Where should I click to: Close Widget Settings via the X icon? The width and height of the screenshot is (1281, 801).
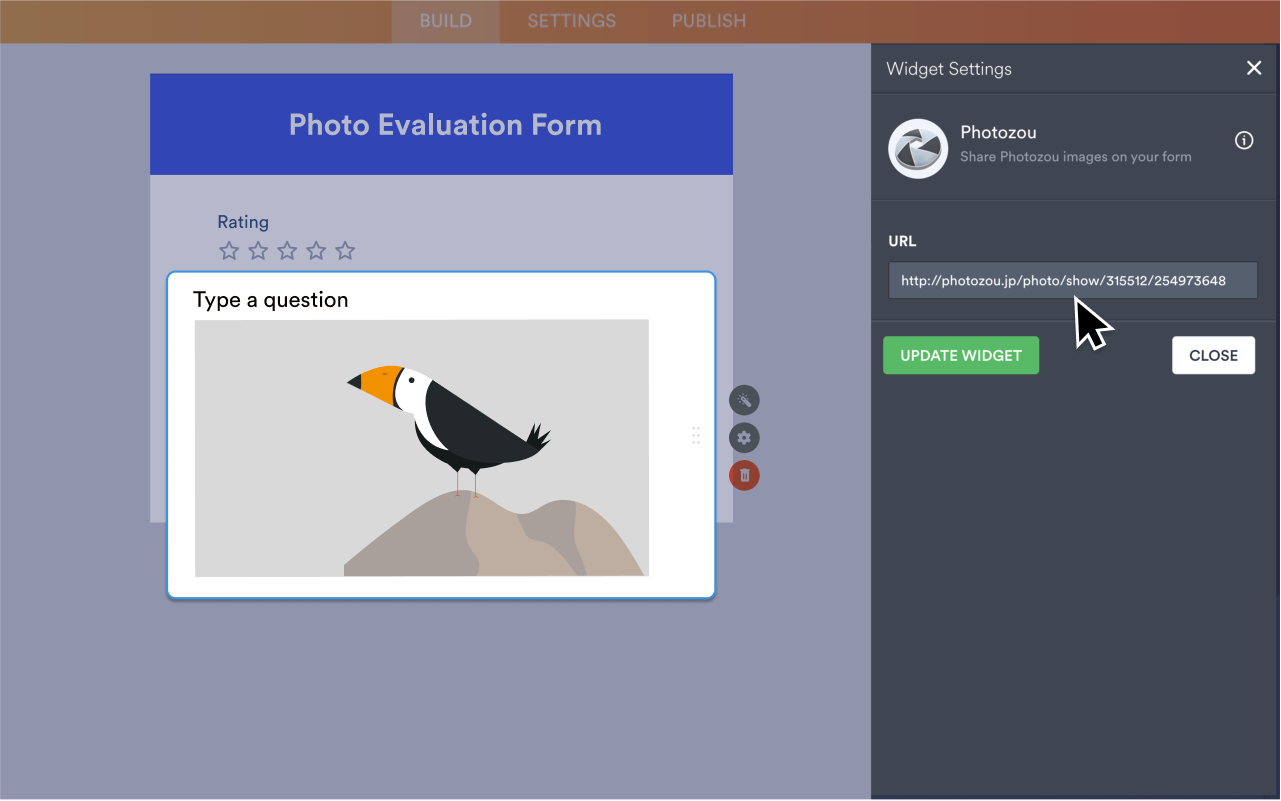[1254, 68]
